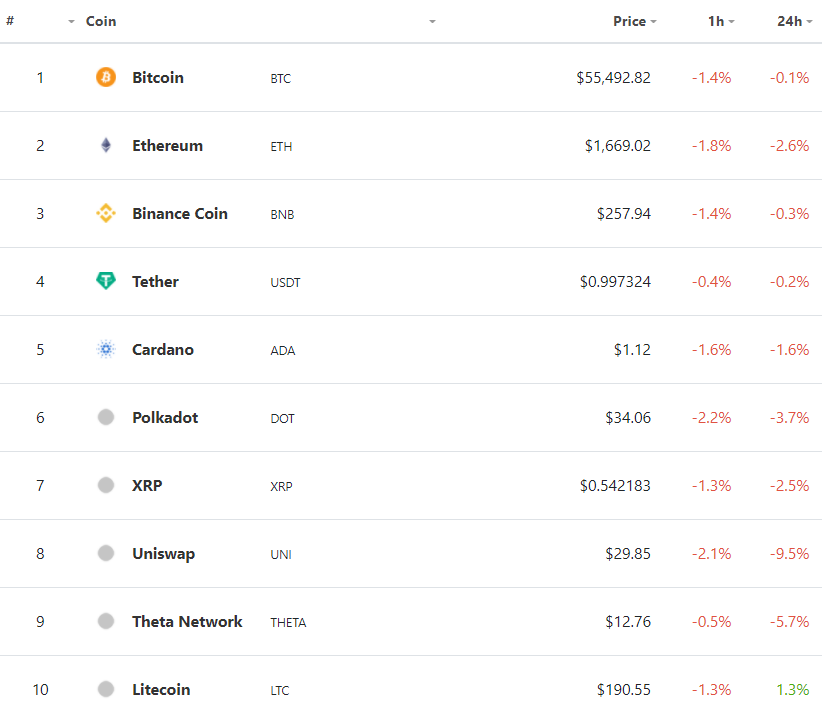This screenshot has width=822, height=720.
Task: Click the Ethereum diamond icon
Action: pos(106,145)
